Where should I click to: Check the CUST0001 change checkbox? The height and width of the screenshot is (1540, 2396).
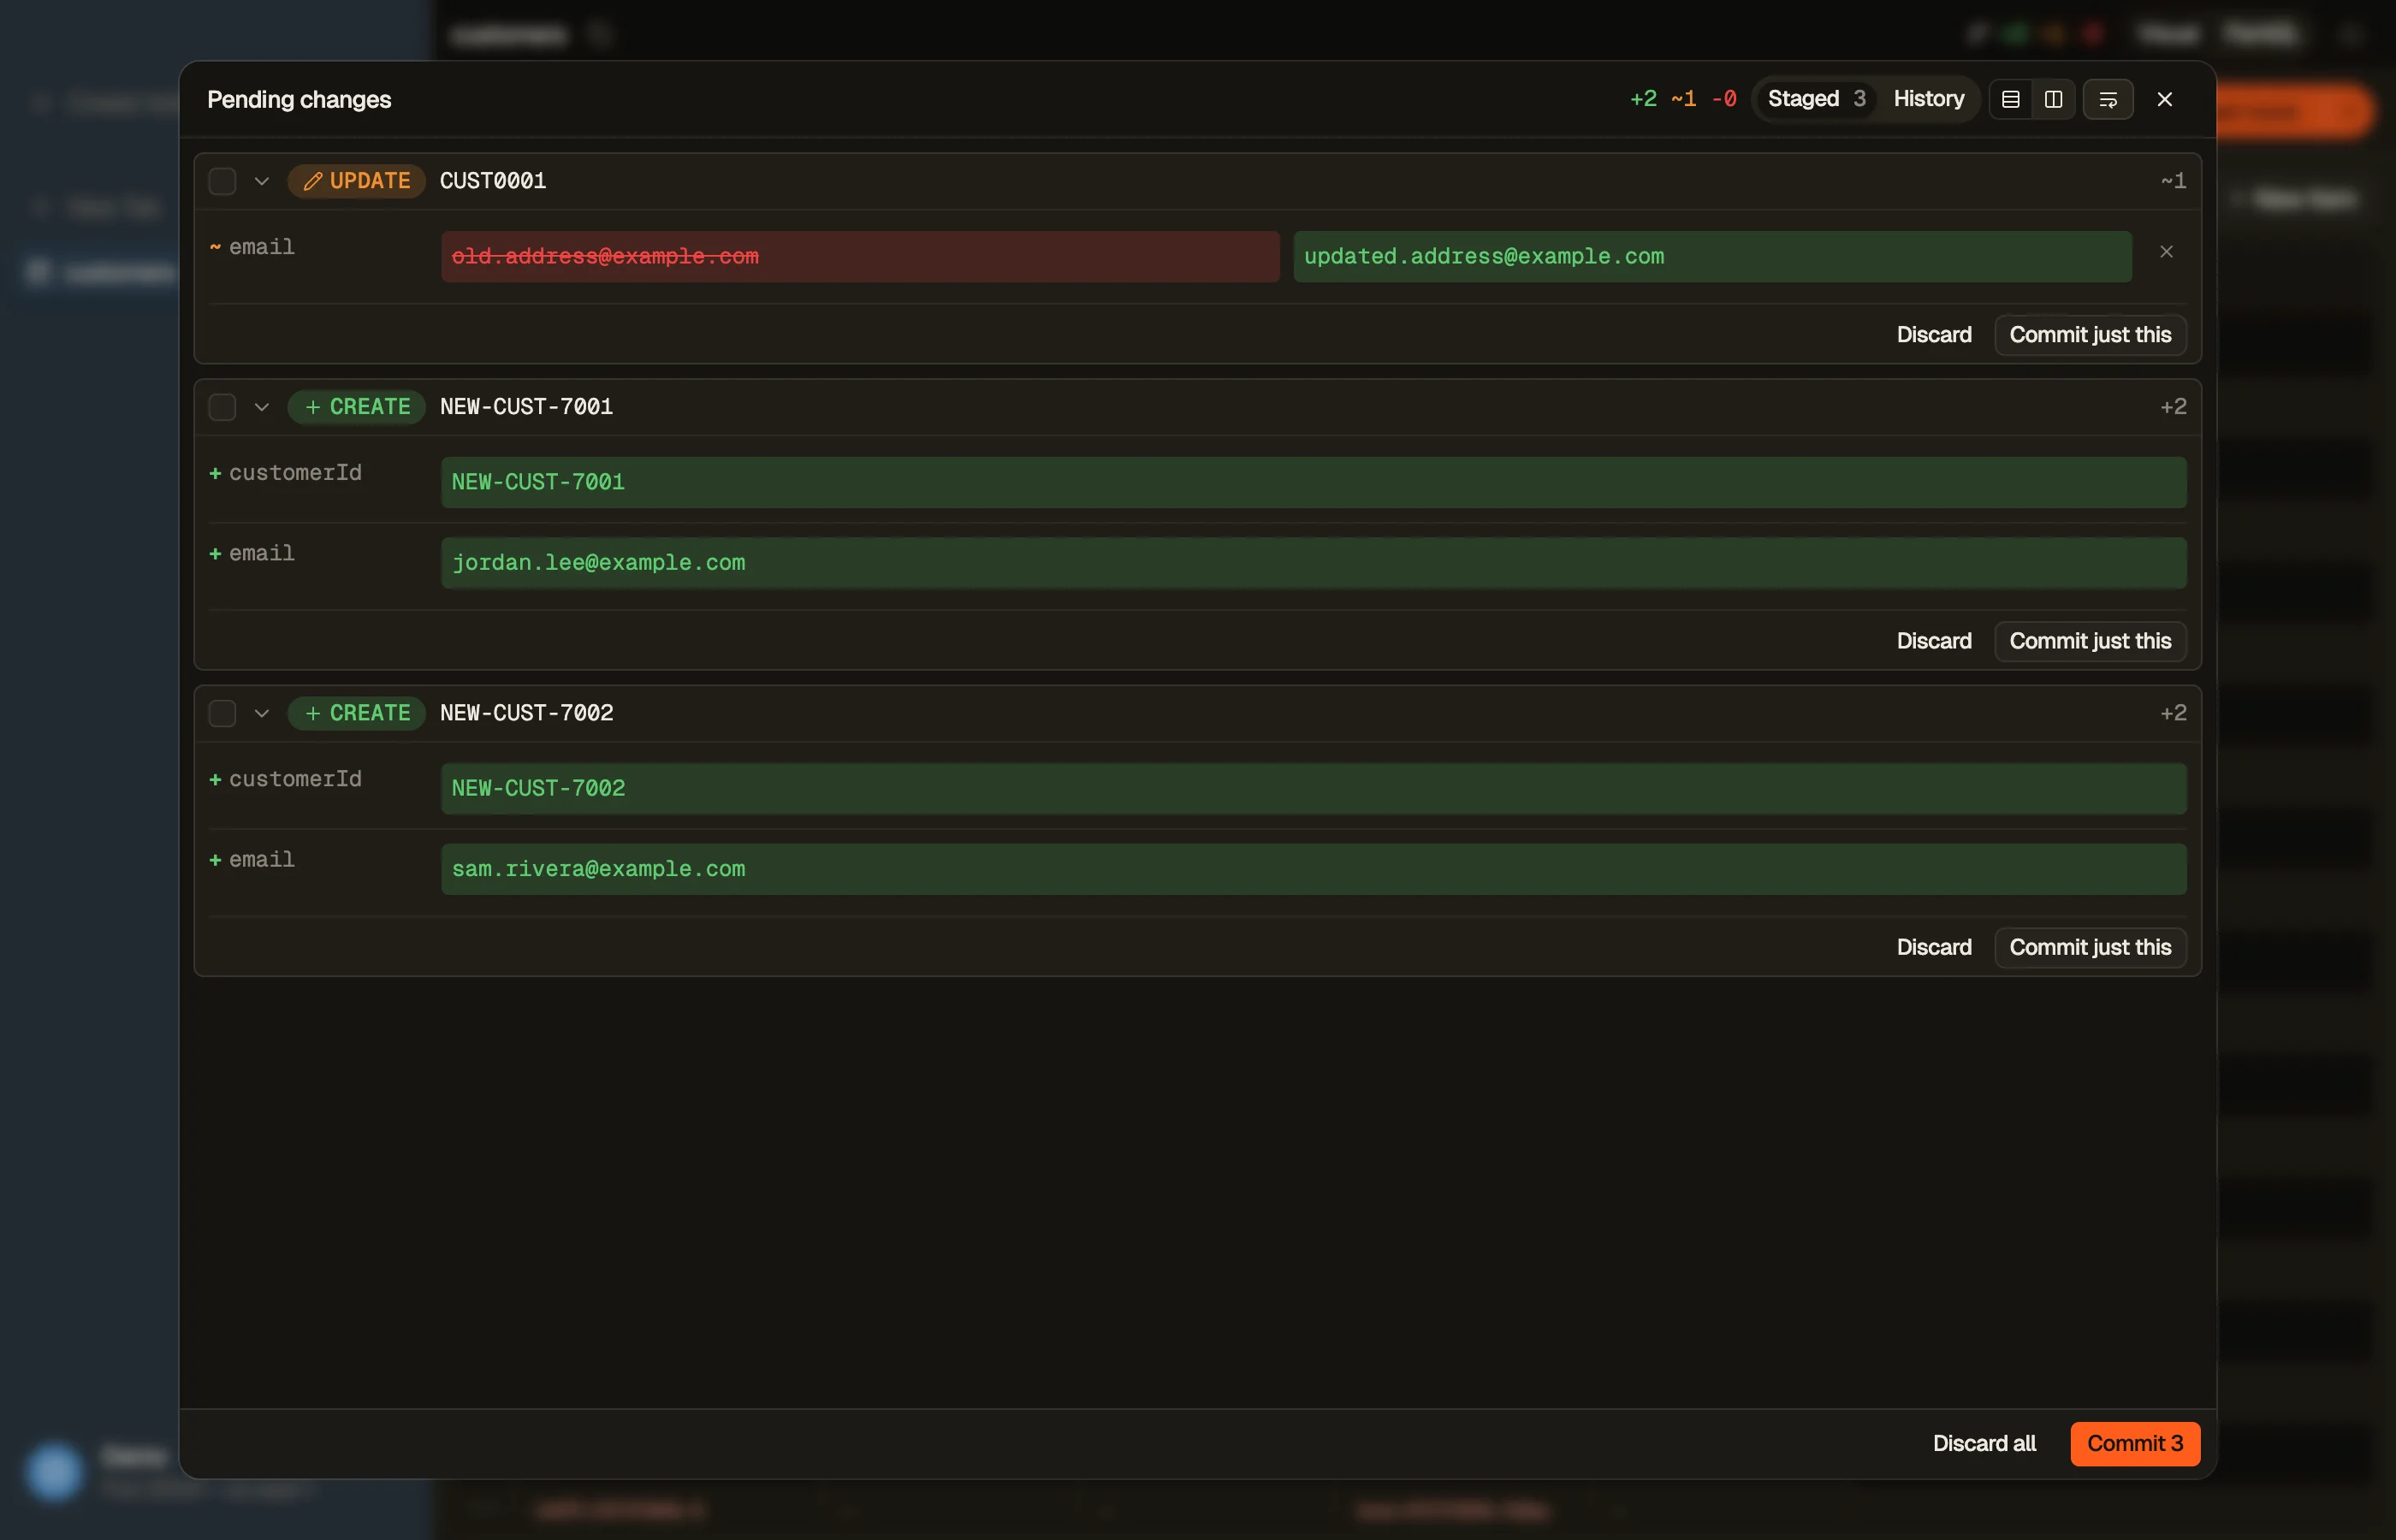pyautogui.click(x=222, y=181)
